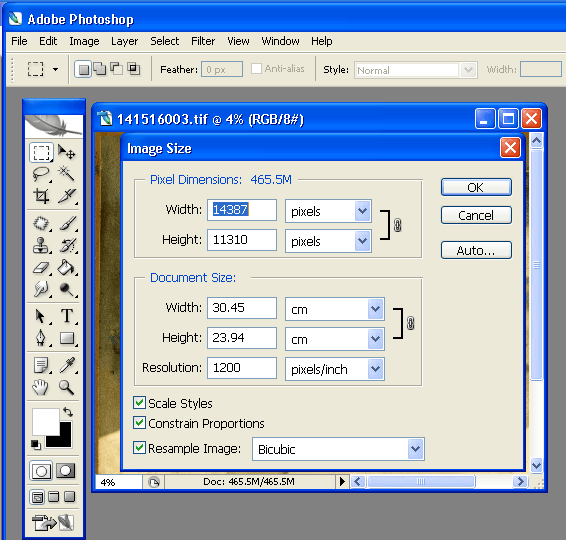Open the Style Normal dropdown
This screenshot has height=540, width=566.
(468, 70)
